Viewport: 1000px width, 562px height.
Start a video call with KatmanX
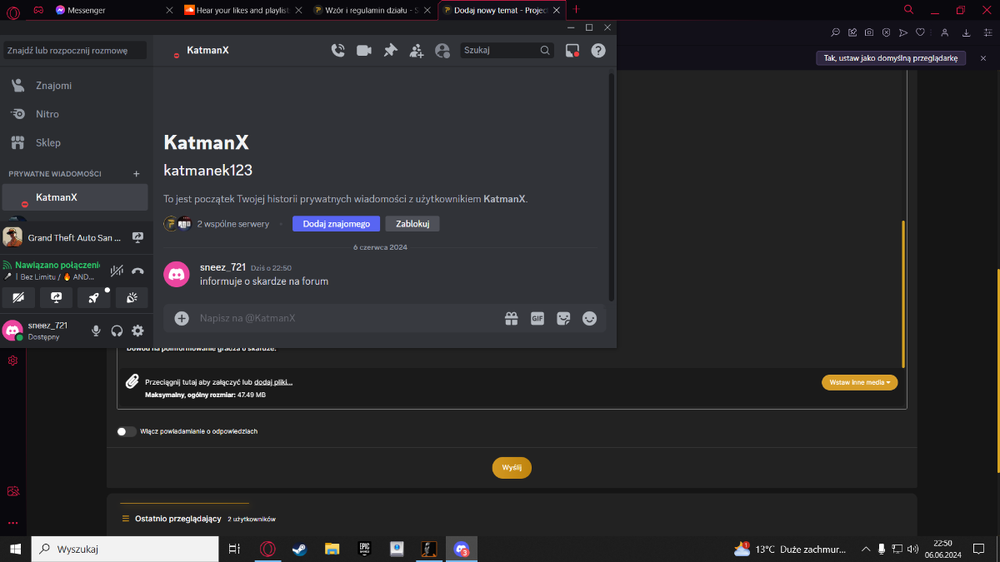pyautogui.click(x=364, y=50)
